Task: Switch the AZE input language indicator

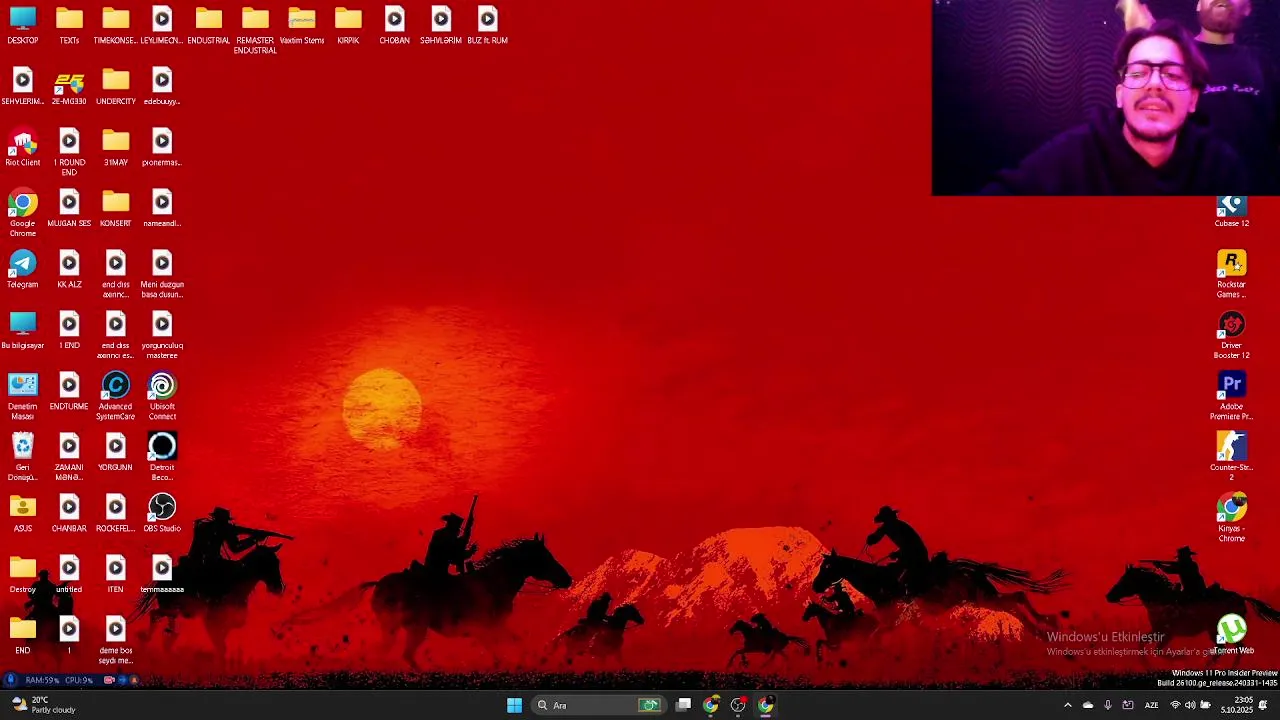Action: (x=1151, y=705)
